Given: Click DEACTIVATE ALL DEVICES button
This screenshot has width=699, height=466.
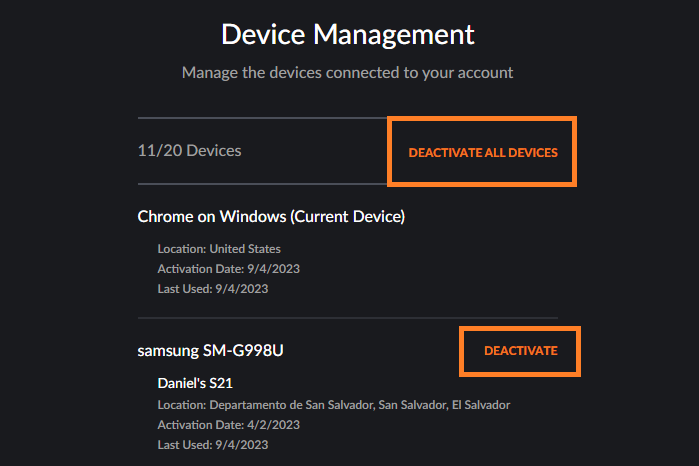Looking at the screenshot, I should click(483, 153).
